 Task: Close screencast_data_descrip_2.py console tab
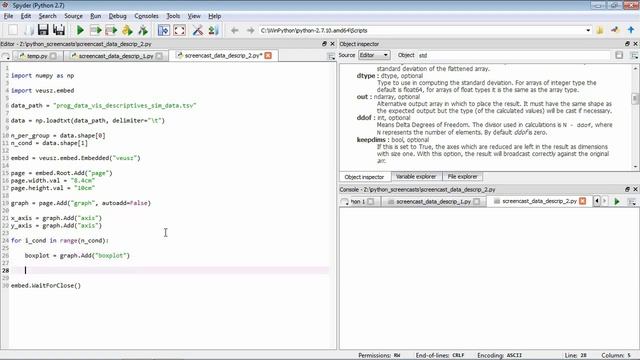(x=583, y=201)
